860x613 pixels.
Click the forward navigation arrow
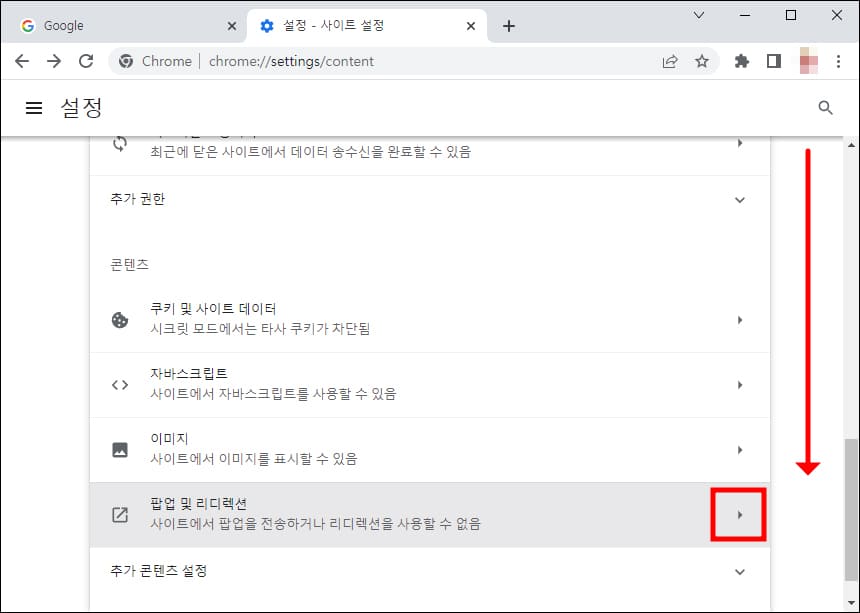click(54, 61)
